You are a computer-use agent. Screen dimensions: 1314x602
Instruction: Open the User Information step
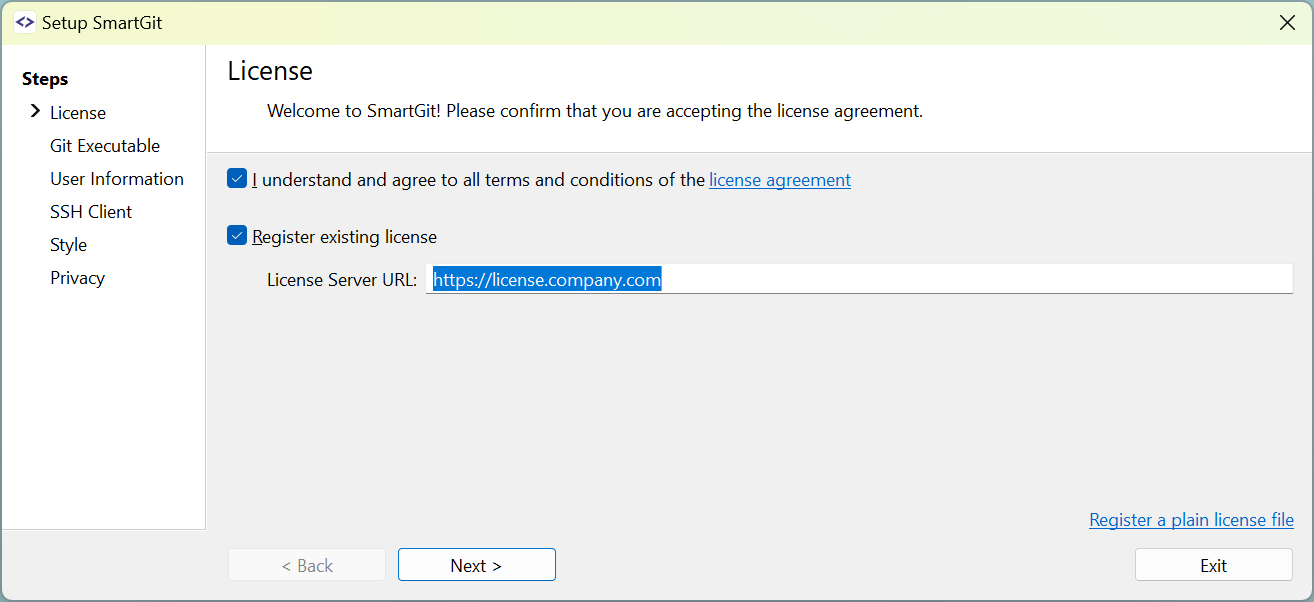point(117,178)
